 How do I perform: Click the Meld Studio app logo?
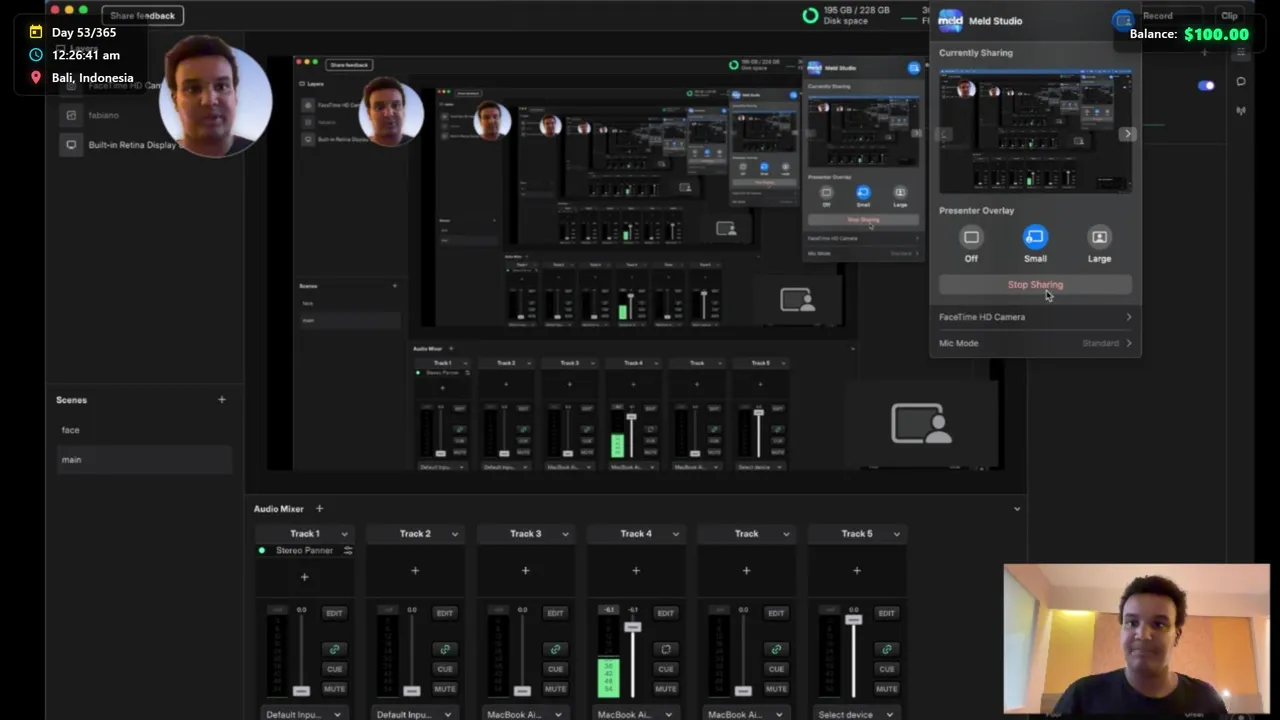pyautogui.click(x=950, y=20)
